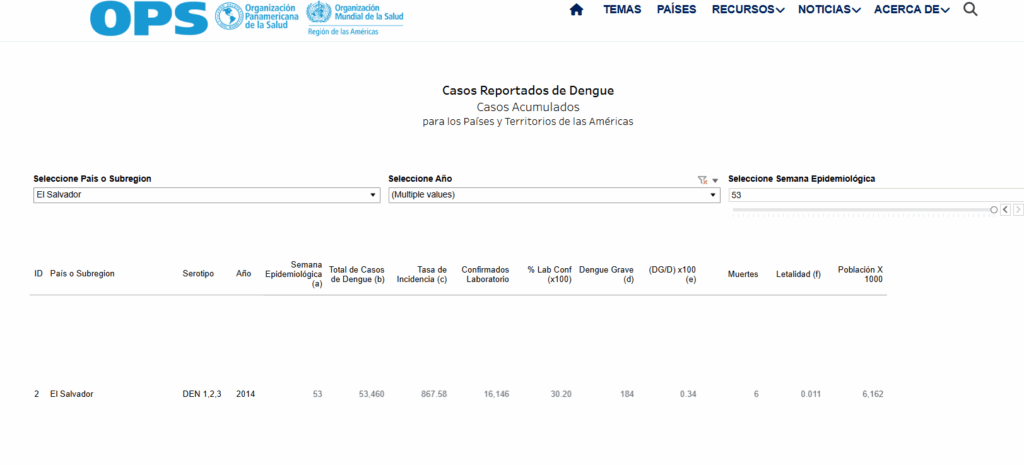Screen dimensions: 1024x465
Task: Click the 'Confirmados Laboratorio' column header
Action: [x=485, y=274]
